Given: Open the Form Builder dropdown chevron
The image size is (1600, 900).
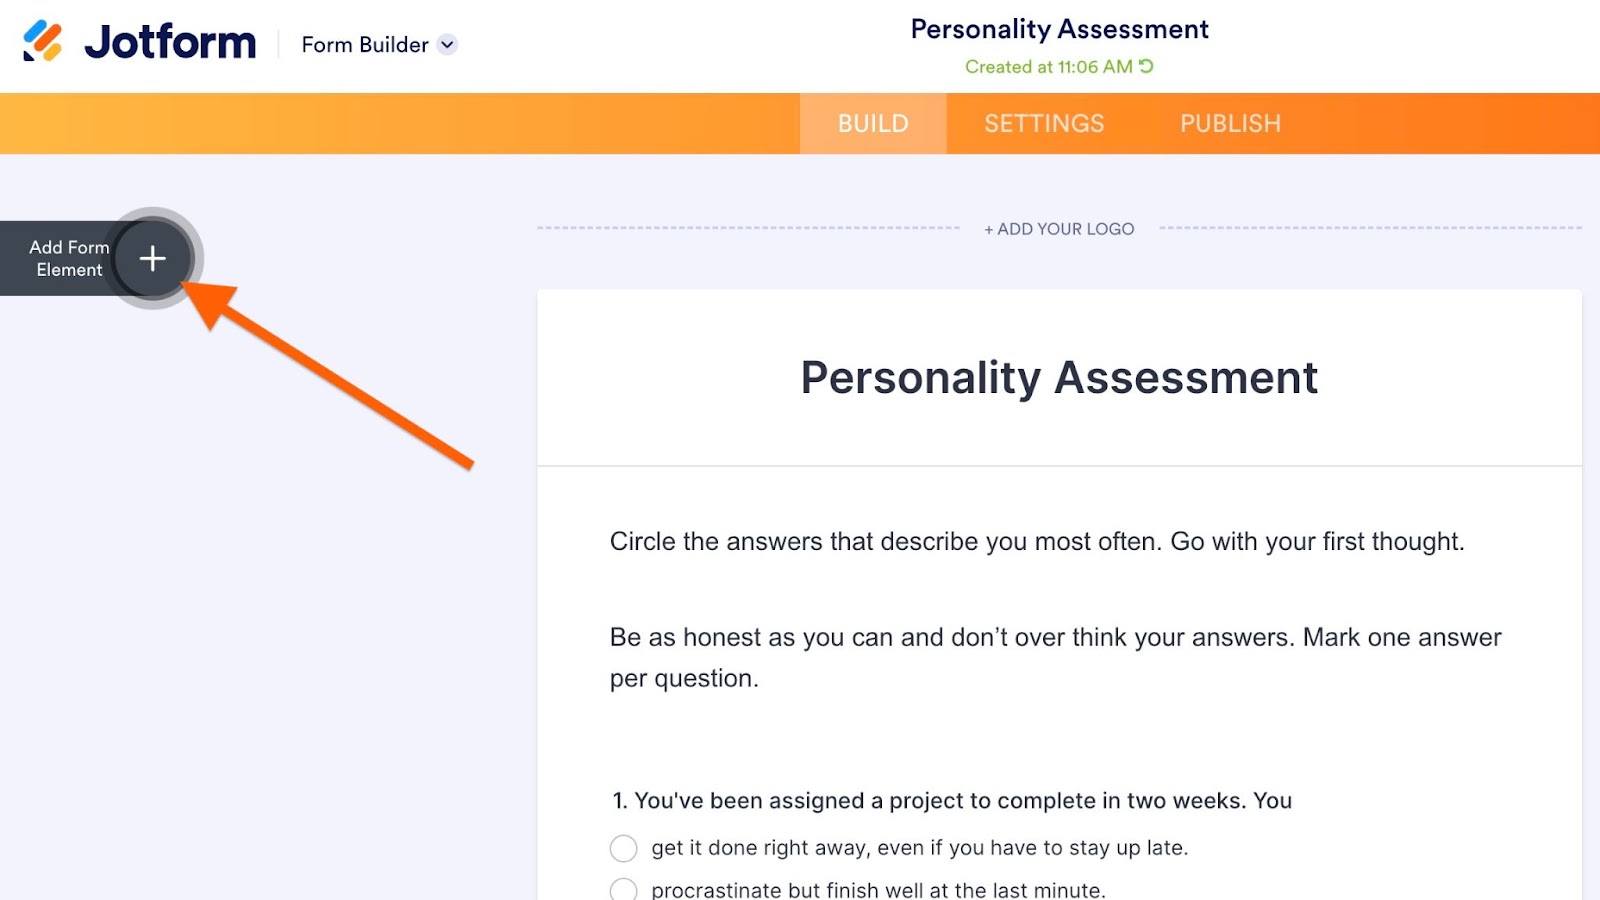Looking at the screenshot, I should (448, 44).
